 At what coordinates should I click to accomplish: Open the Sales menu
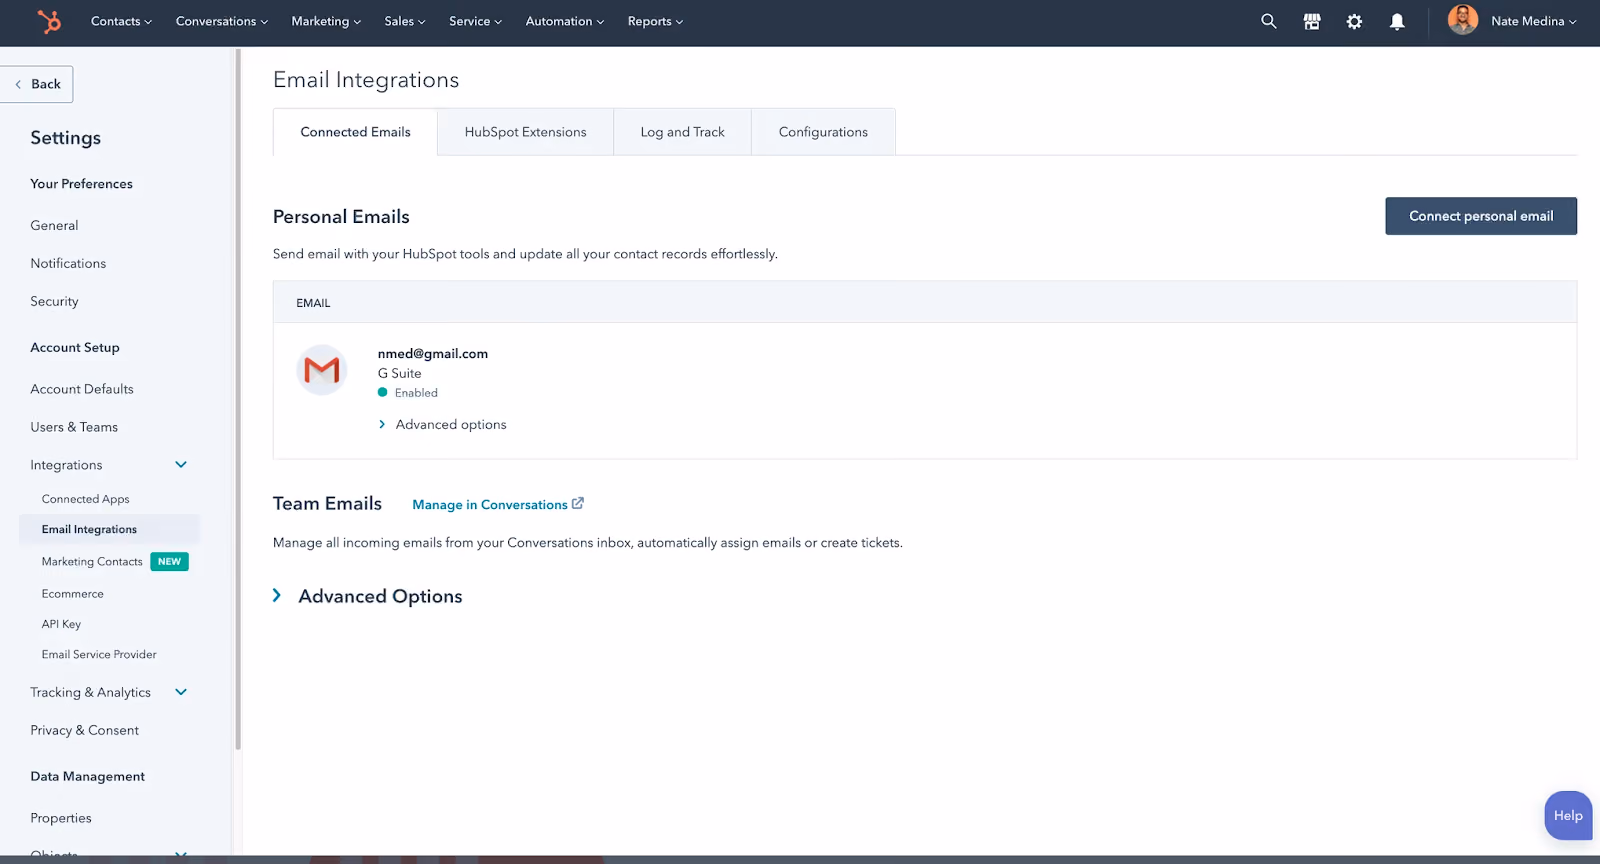[x=405, y=21]
